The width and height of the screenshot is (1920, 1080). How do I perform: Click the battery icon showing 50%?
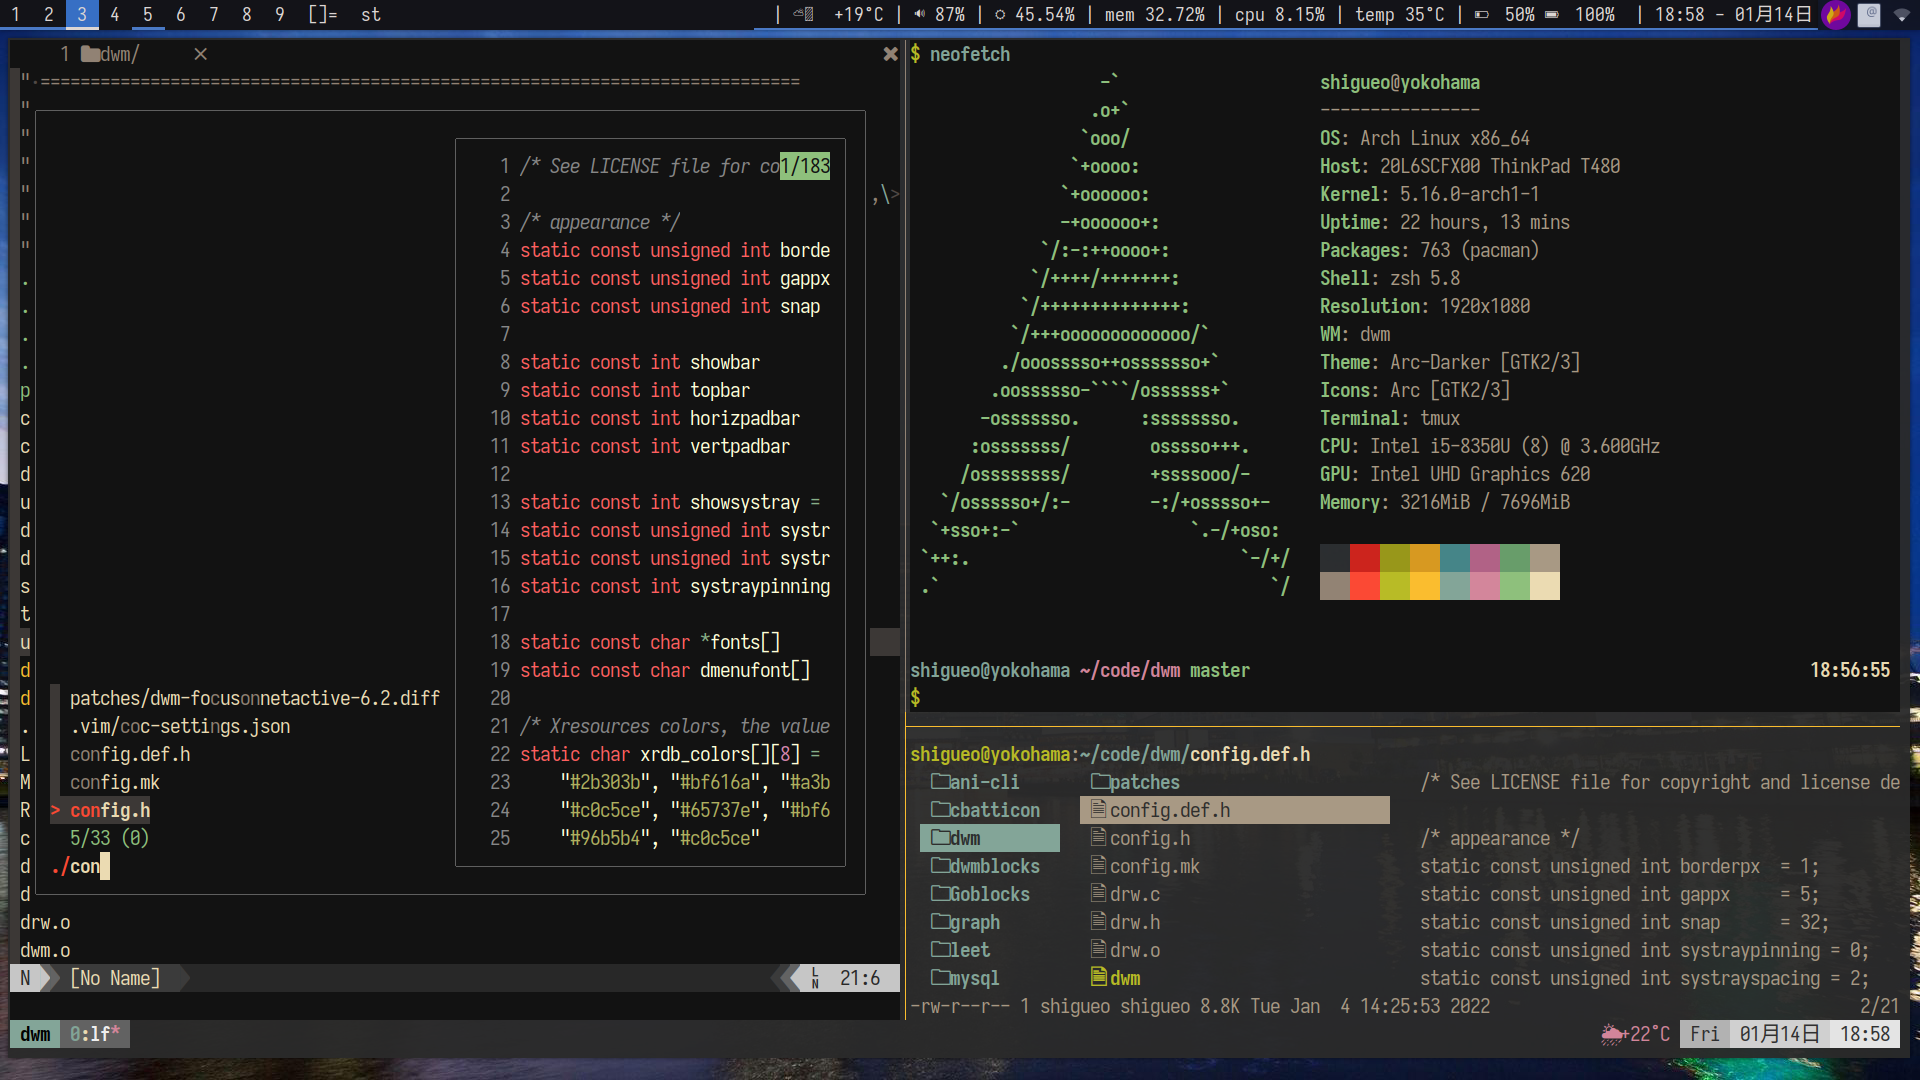[x=1482, y=14]
